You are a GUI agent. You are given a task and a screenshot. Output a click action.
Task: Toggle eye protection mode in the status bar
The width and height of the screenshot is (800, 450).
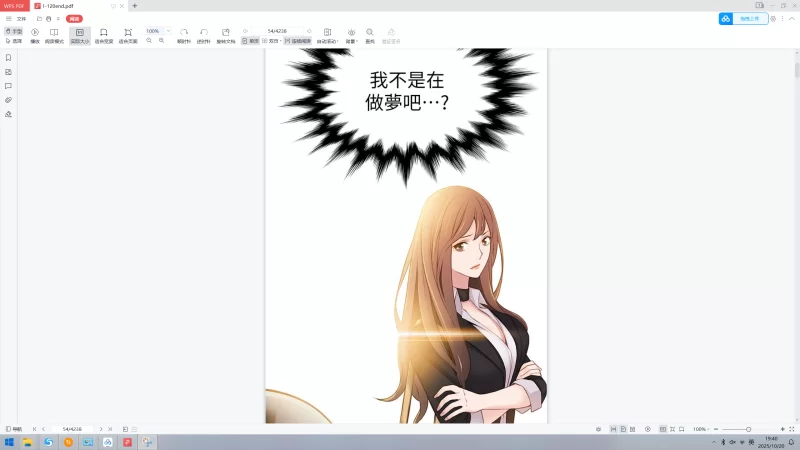tap(598, 429)
